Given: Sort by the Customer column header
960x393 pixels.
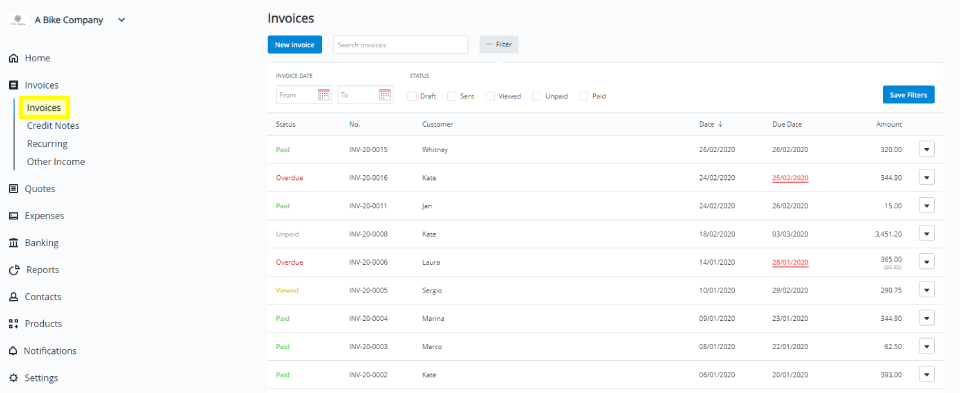Looking at the screenshot, I should [x=437, y=124].
